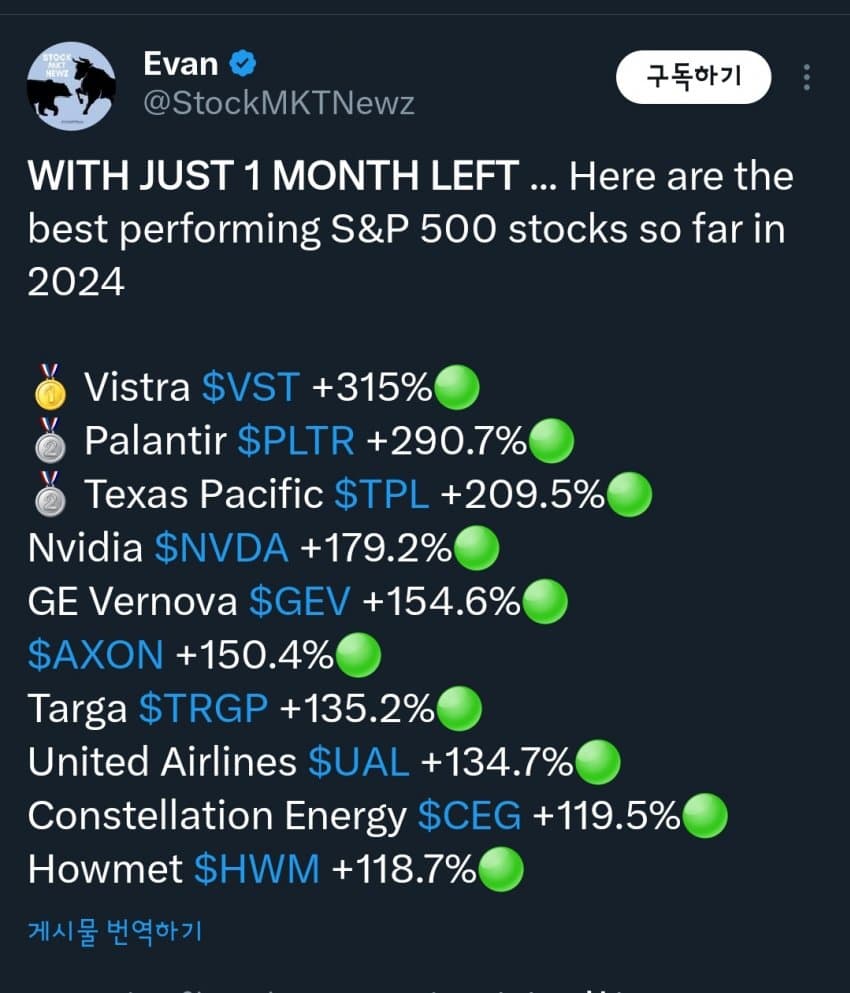Open the $PLTR cashtag
This screenshot has width=850, height=993.
coord(296,440)
